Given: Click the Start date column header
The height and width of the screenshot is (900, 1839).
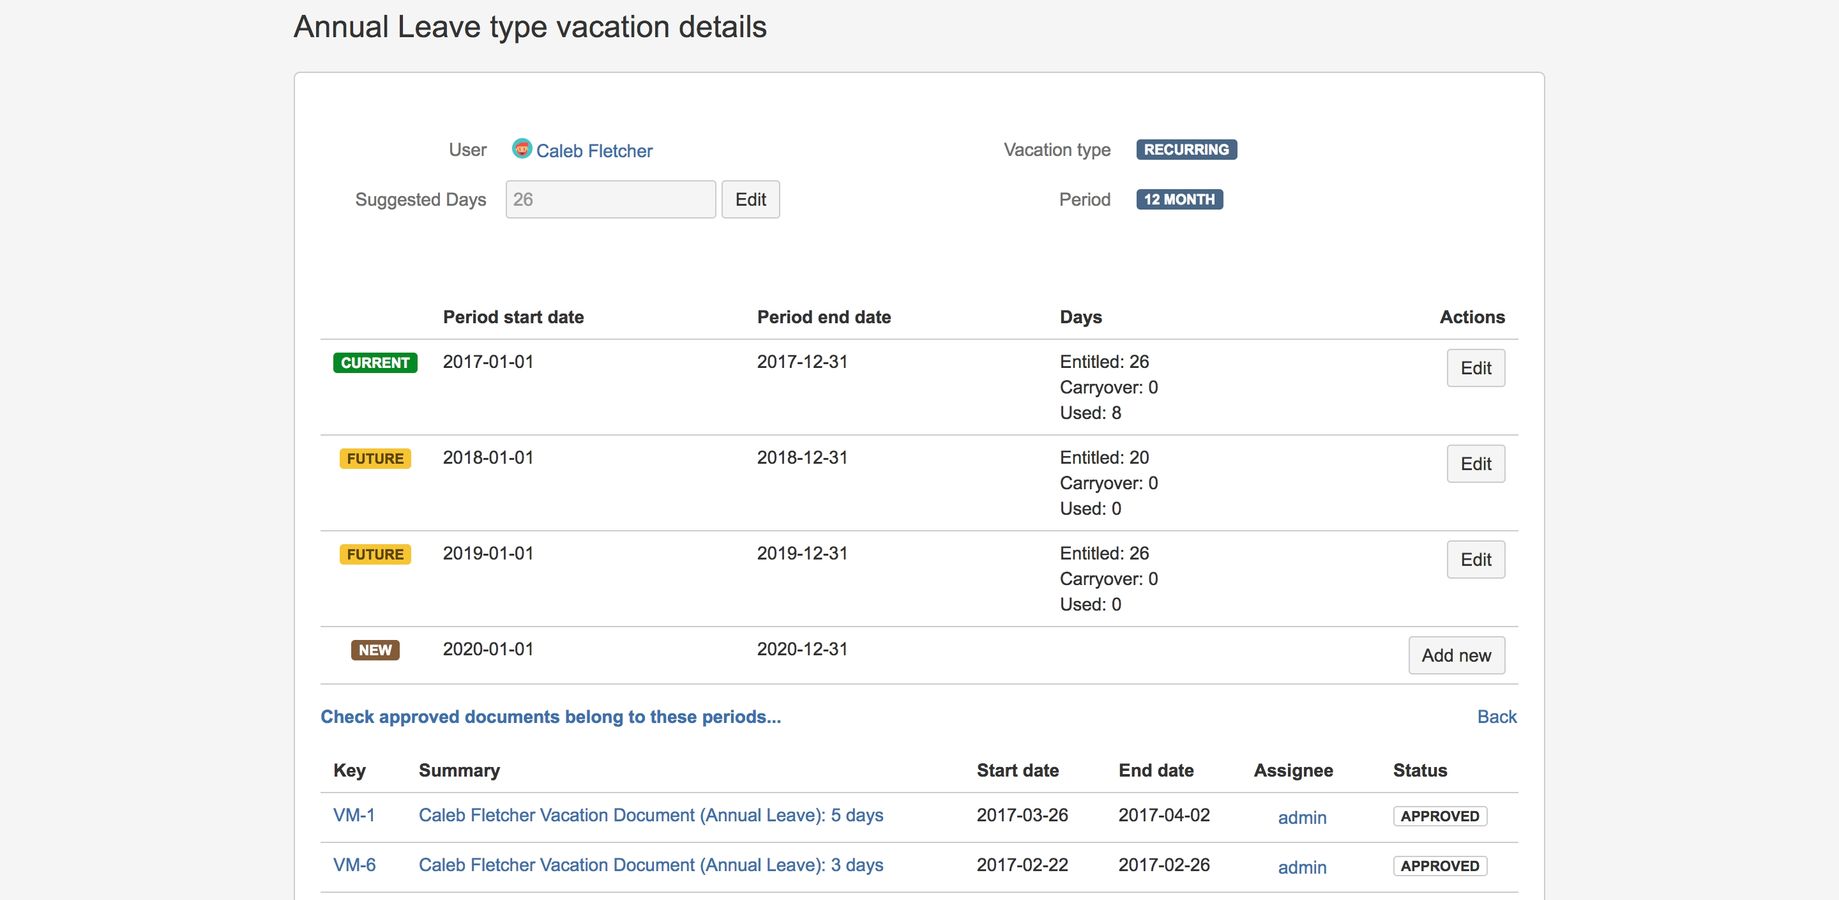Looking at the screenshot, I should click(x=1017, y=771).
